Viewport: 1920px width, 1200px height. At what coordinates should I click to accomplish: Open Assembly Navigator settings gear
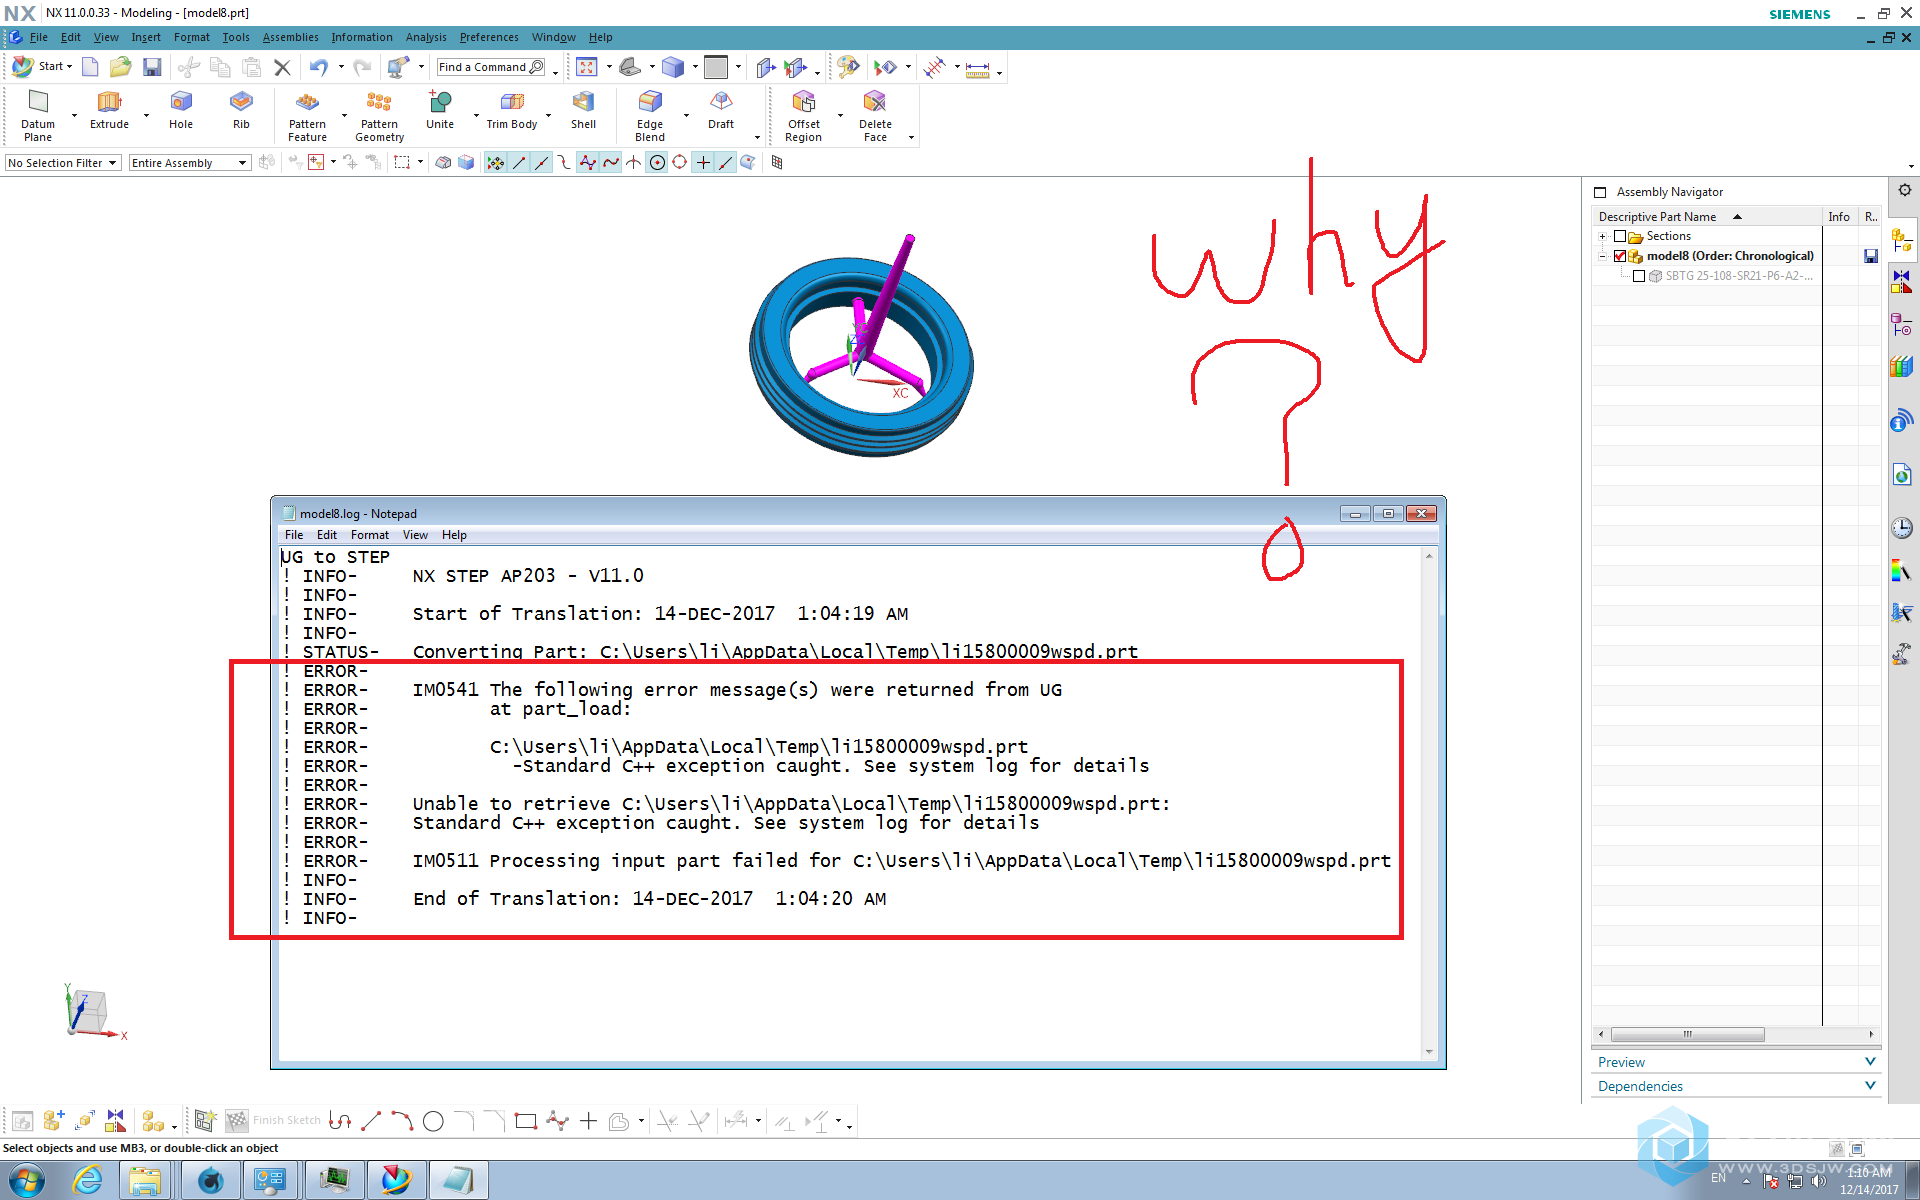coord(1904,190)
